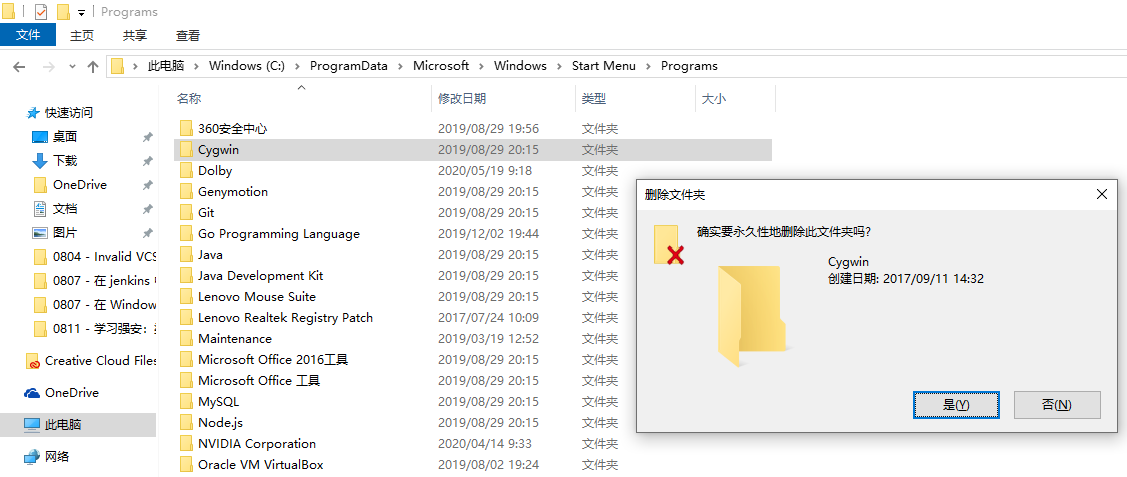Click the Maintenance folder icon
The width and height of the screenshot is (1127, 477).
pyautogui.click(x=186, y=338)
